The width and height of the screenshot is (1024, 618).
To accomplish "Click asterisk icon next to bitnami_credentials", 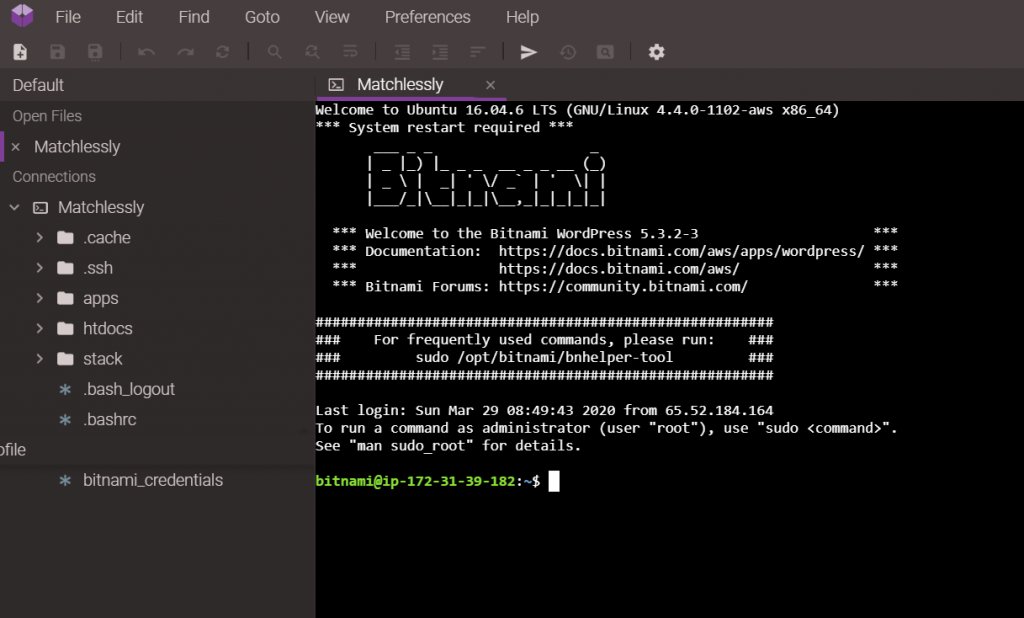I will point(65,480).
